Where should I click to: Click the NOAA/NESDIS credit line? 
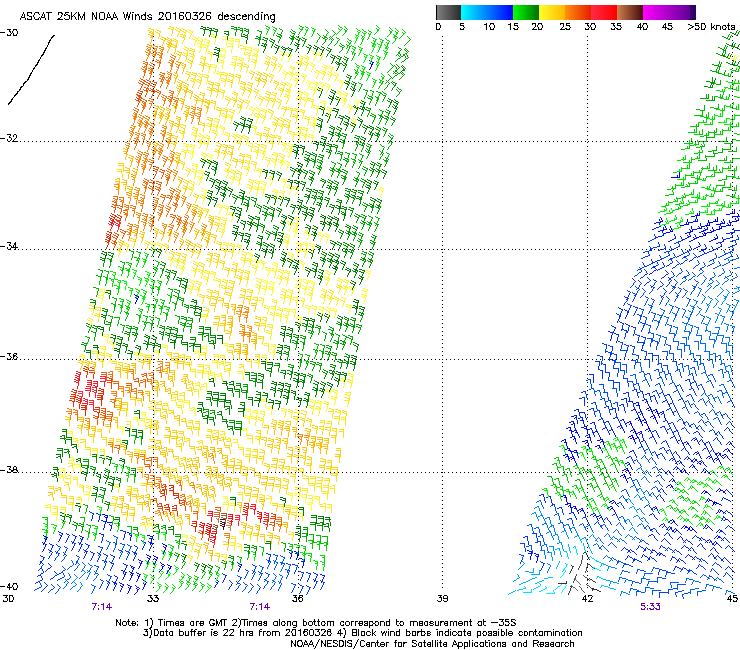click(x=432, y=644)
